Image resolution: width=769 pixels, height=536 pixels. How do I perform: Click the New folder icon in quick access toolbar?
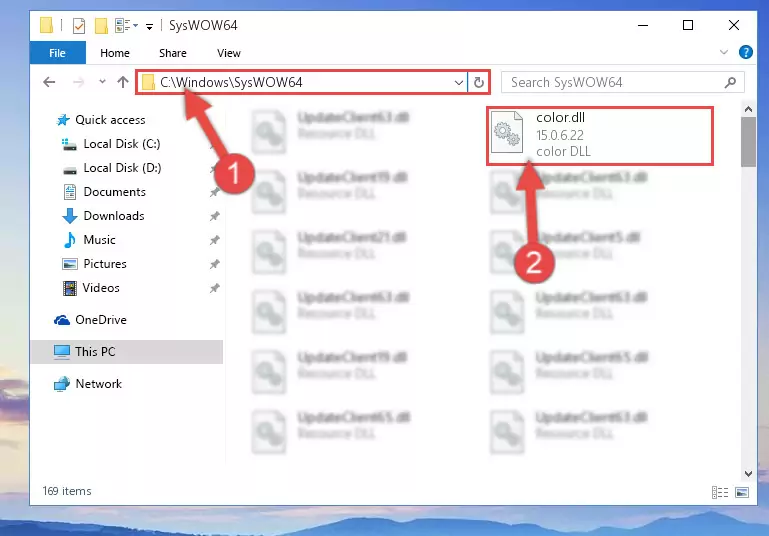(x=101, y=26)
